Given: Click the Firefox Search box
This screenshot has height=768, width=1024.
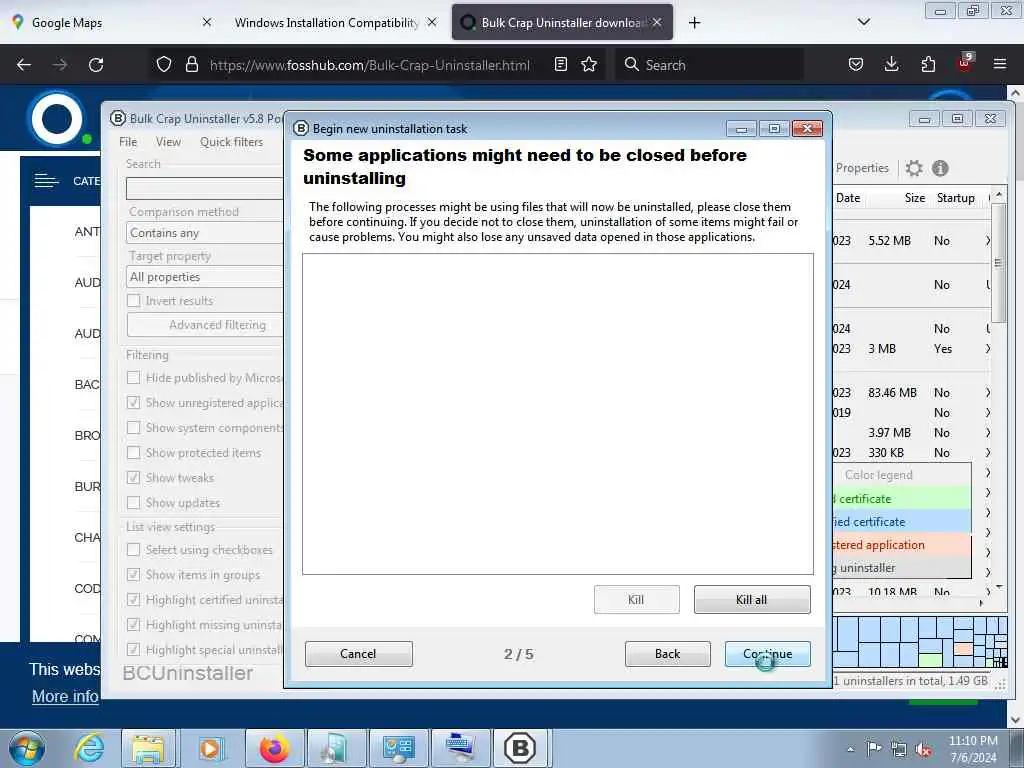Looking at the screenshot, I should [709, 65].
